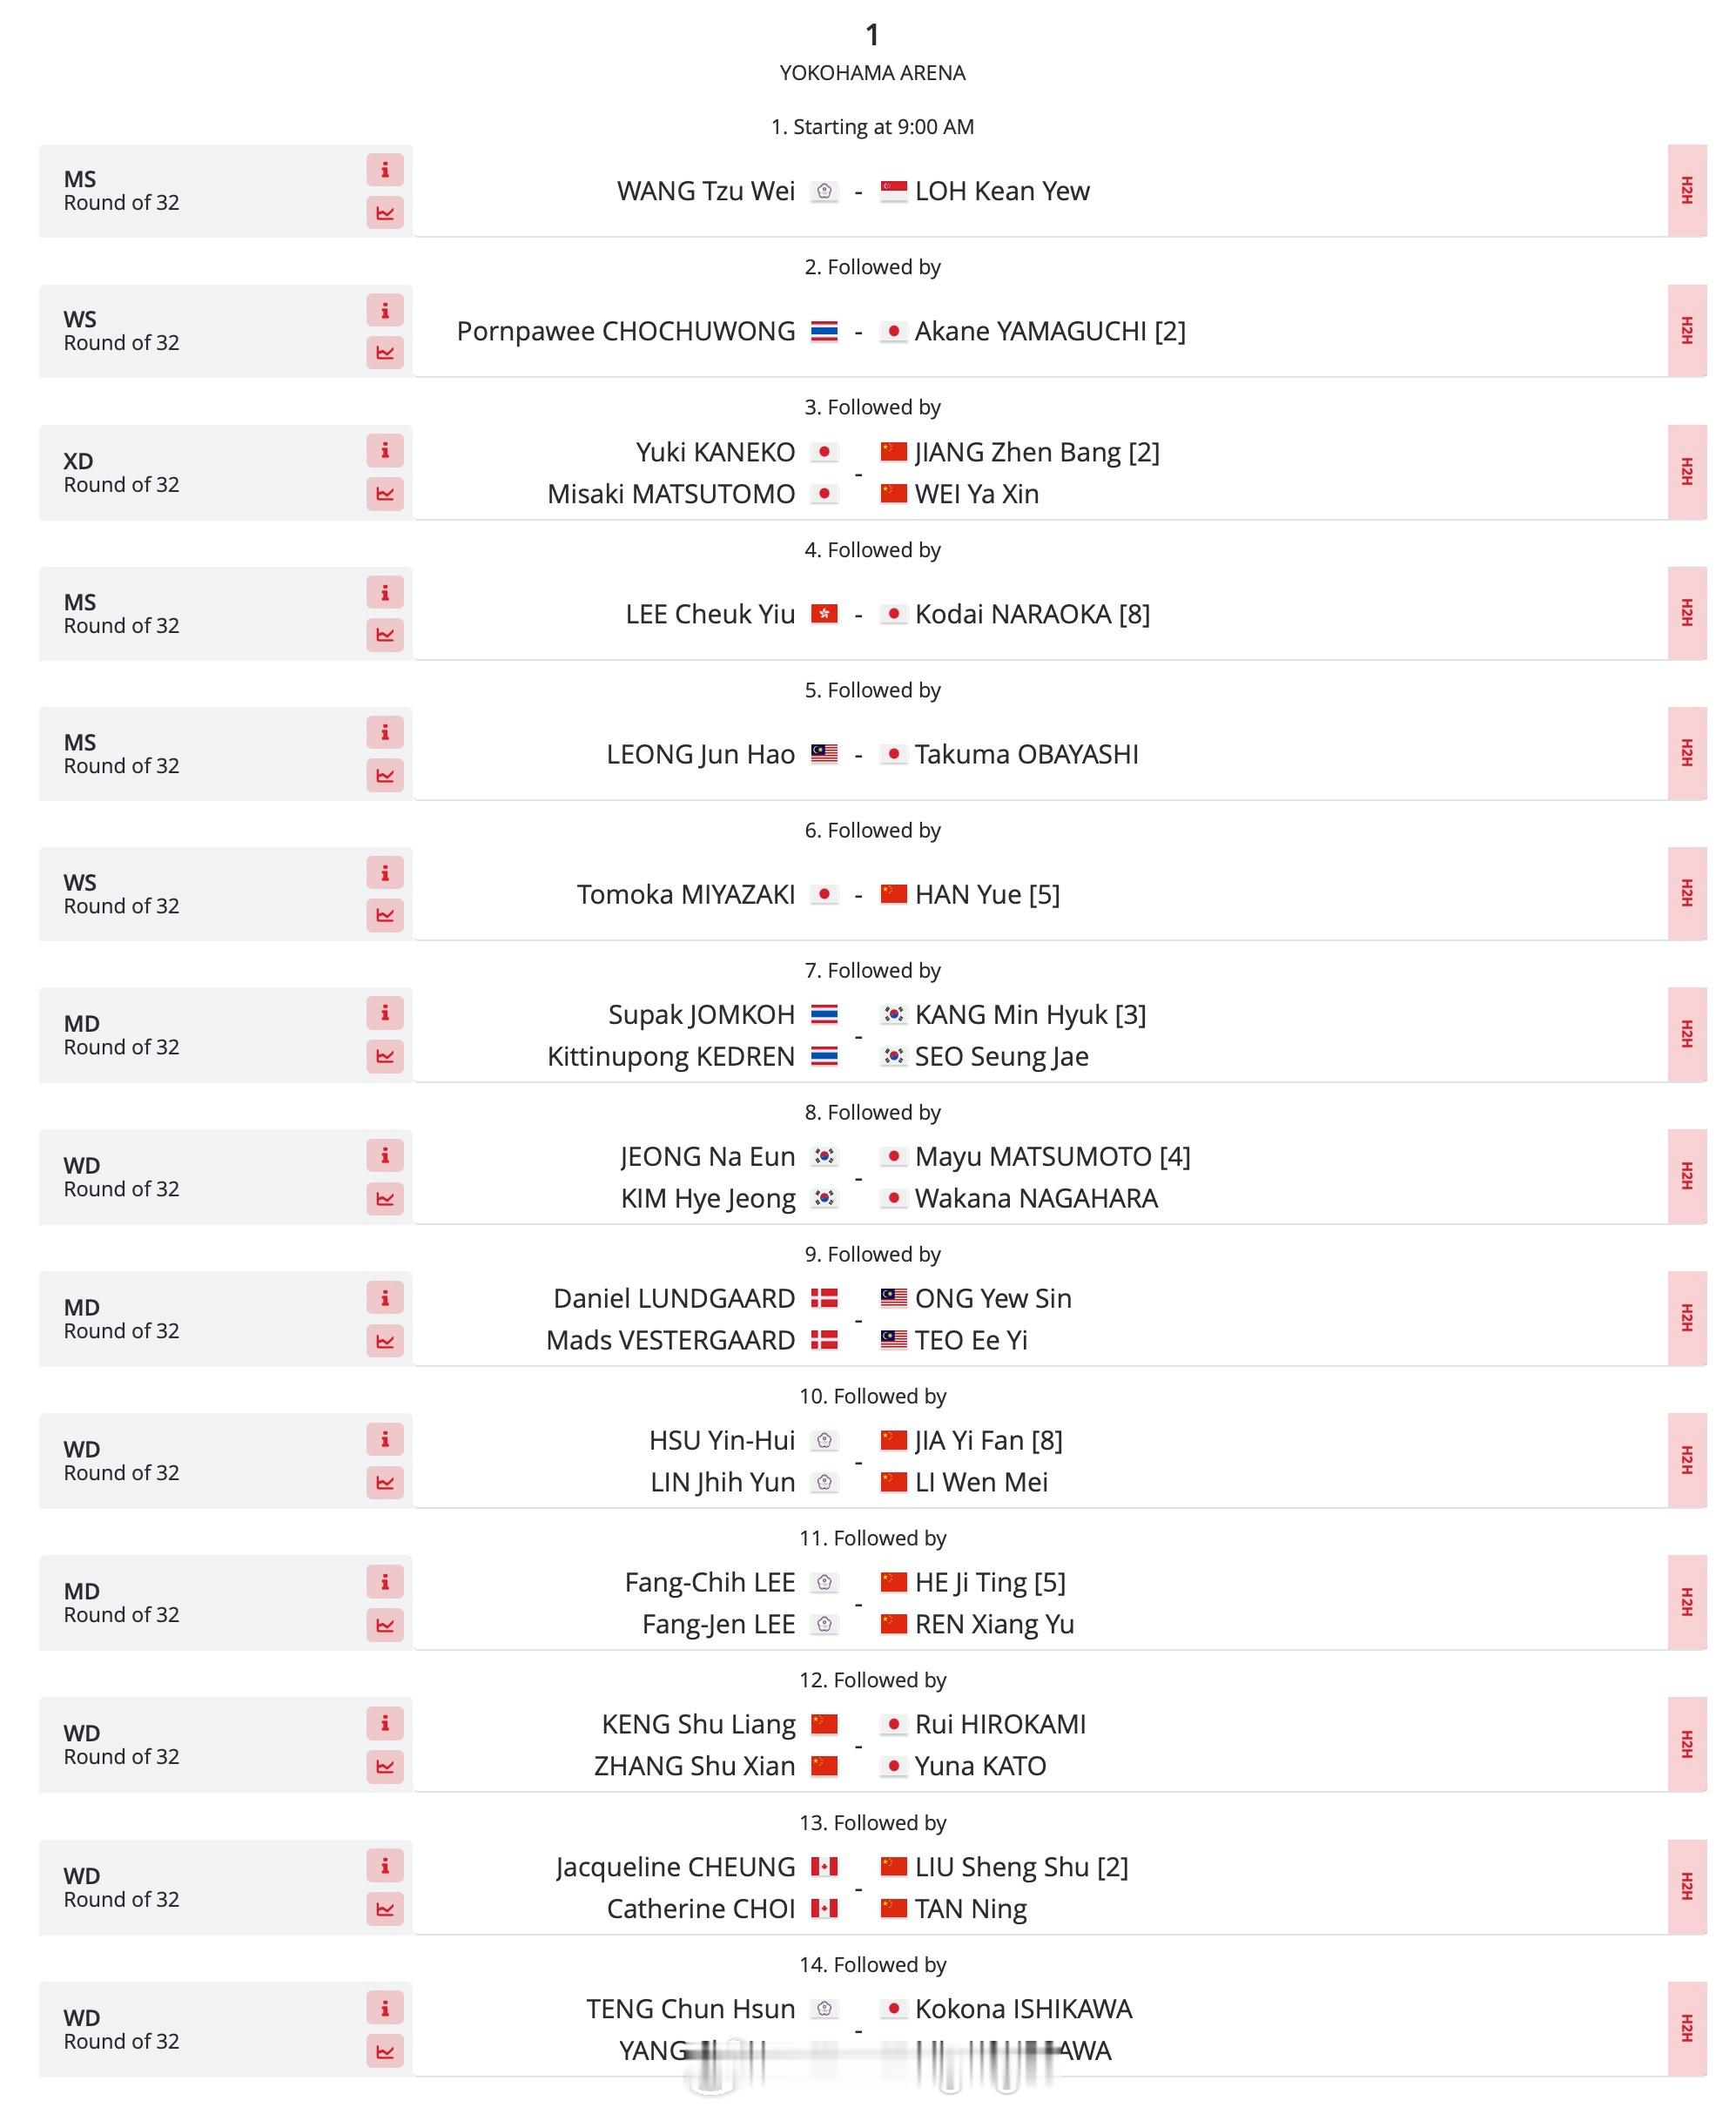The image size is (1736, 2114).
Task: Click HAN Yue player name
Action: click(968, 894)
